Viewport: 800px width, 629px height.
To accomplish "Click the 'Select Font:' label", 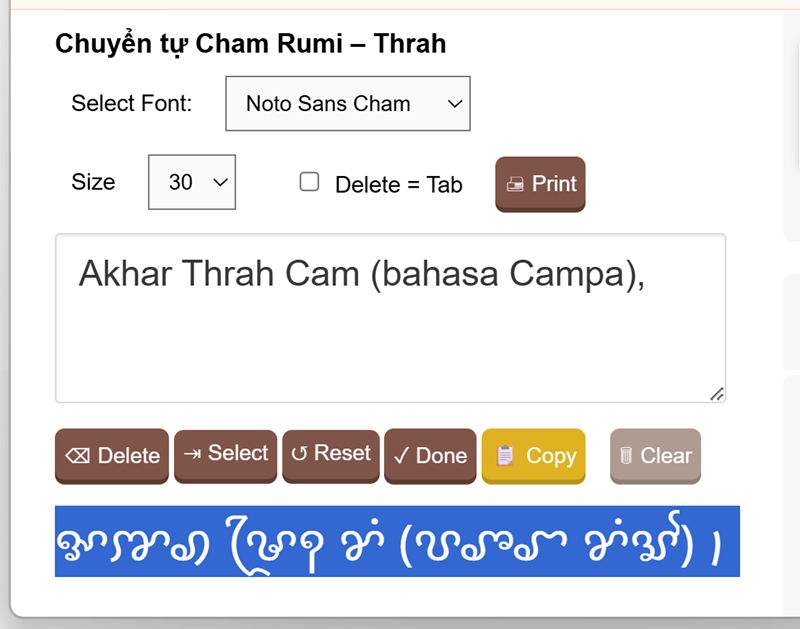I will (x=132, y=103).
